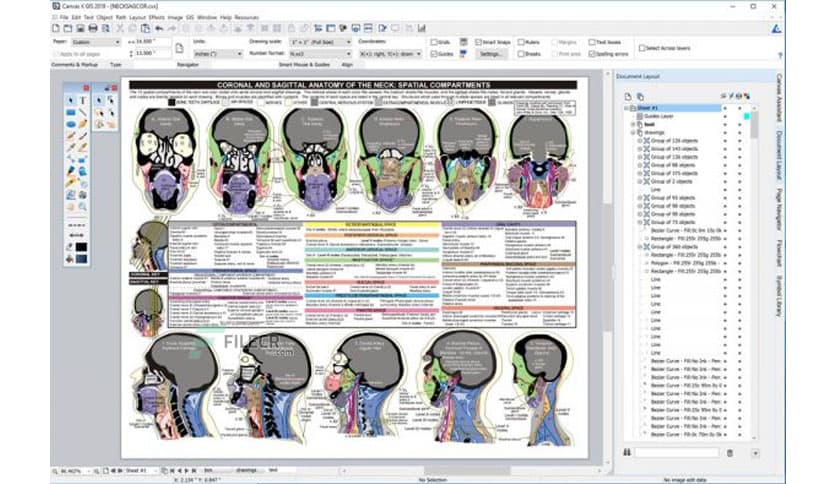Select the Rectangle tool in toolbox
Screen dimensions: 836x484
(x=70, y=112)
